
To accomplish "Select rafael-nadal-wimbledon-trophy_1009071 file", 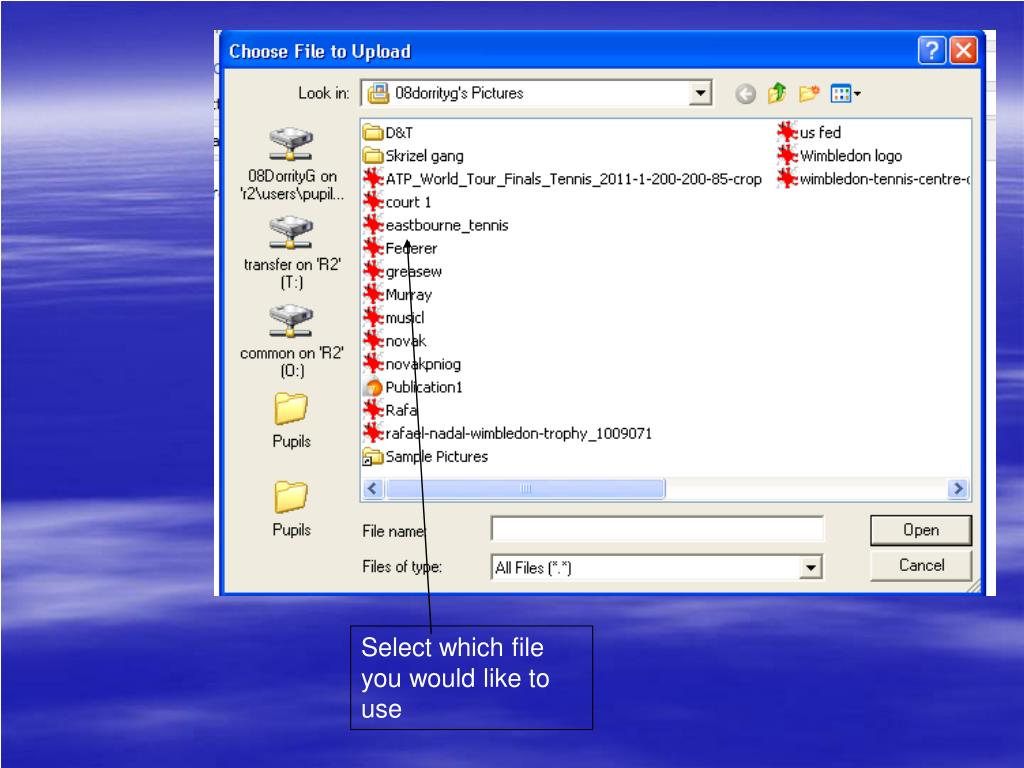I will (507, 434).
